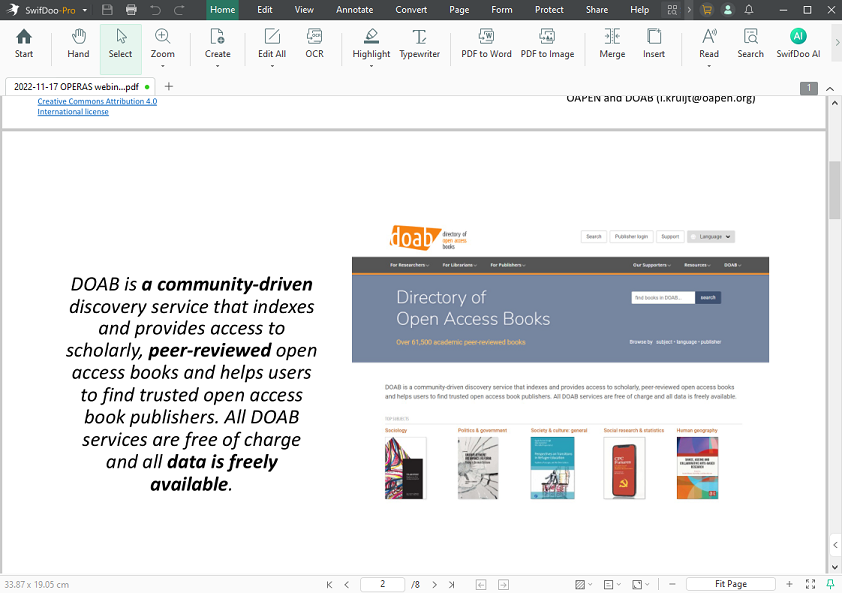842x593 pixels.
Task: Go to first page button
Action: click(329, 584)
